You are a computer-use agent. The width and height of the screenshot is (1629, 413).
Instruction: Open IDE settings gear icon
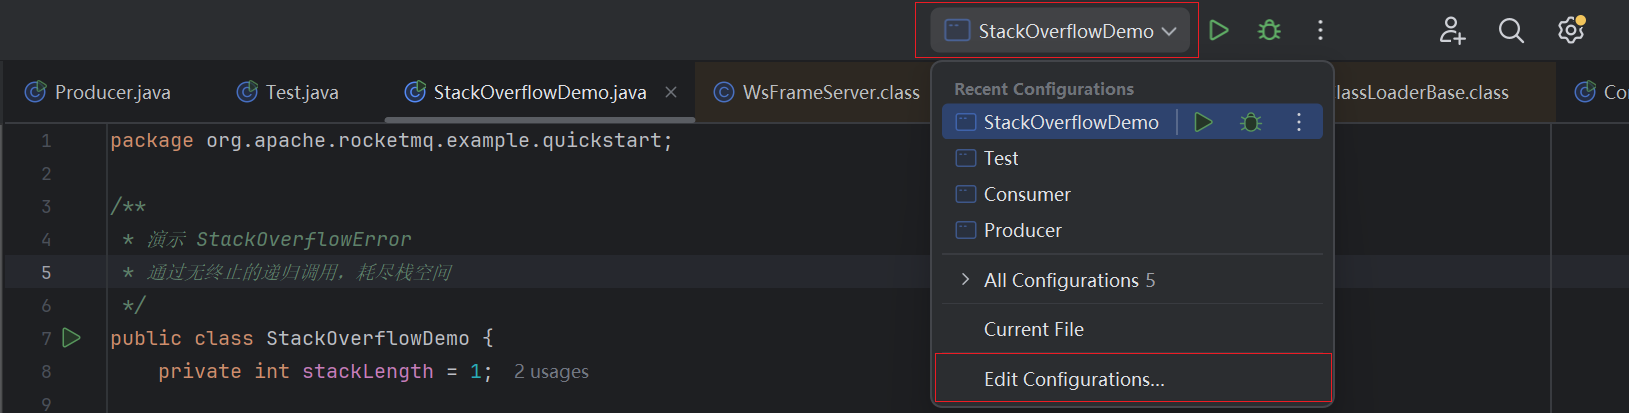point(1571,31)
